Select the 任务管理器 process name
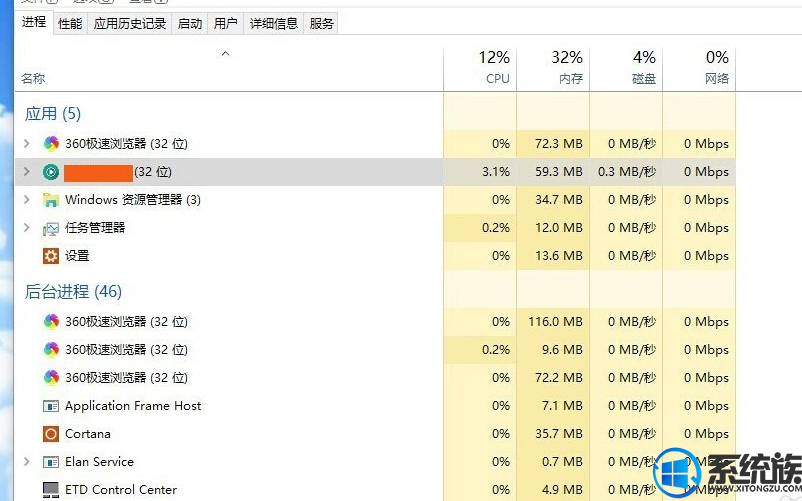Image resolution: width=802 pixels, height=501 pixels. click(95, 228)
